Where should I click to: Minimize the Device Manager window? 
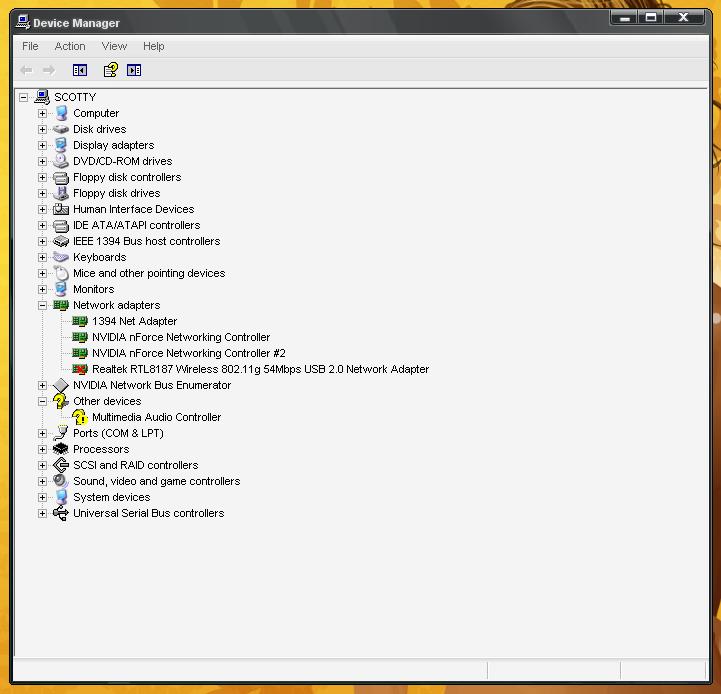[x=625, y=18]
